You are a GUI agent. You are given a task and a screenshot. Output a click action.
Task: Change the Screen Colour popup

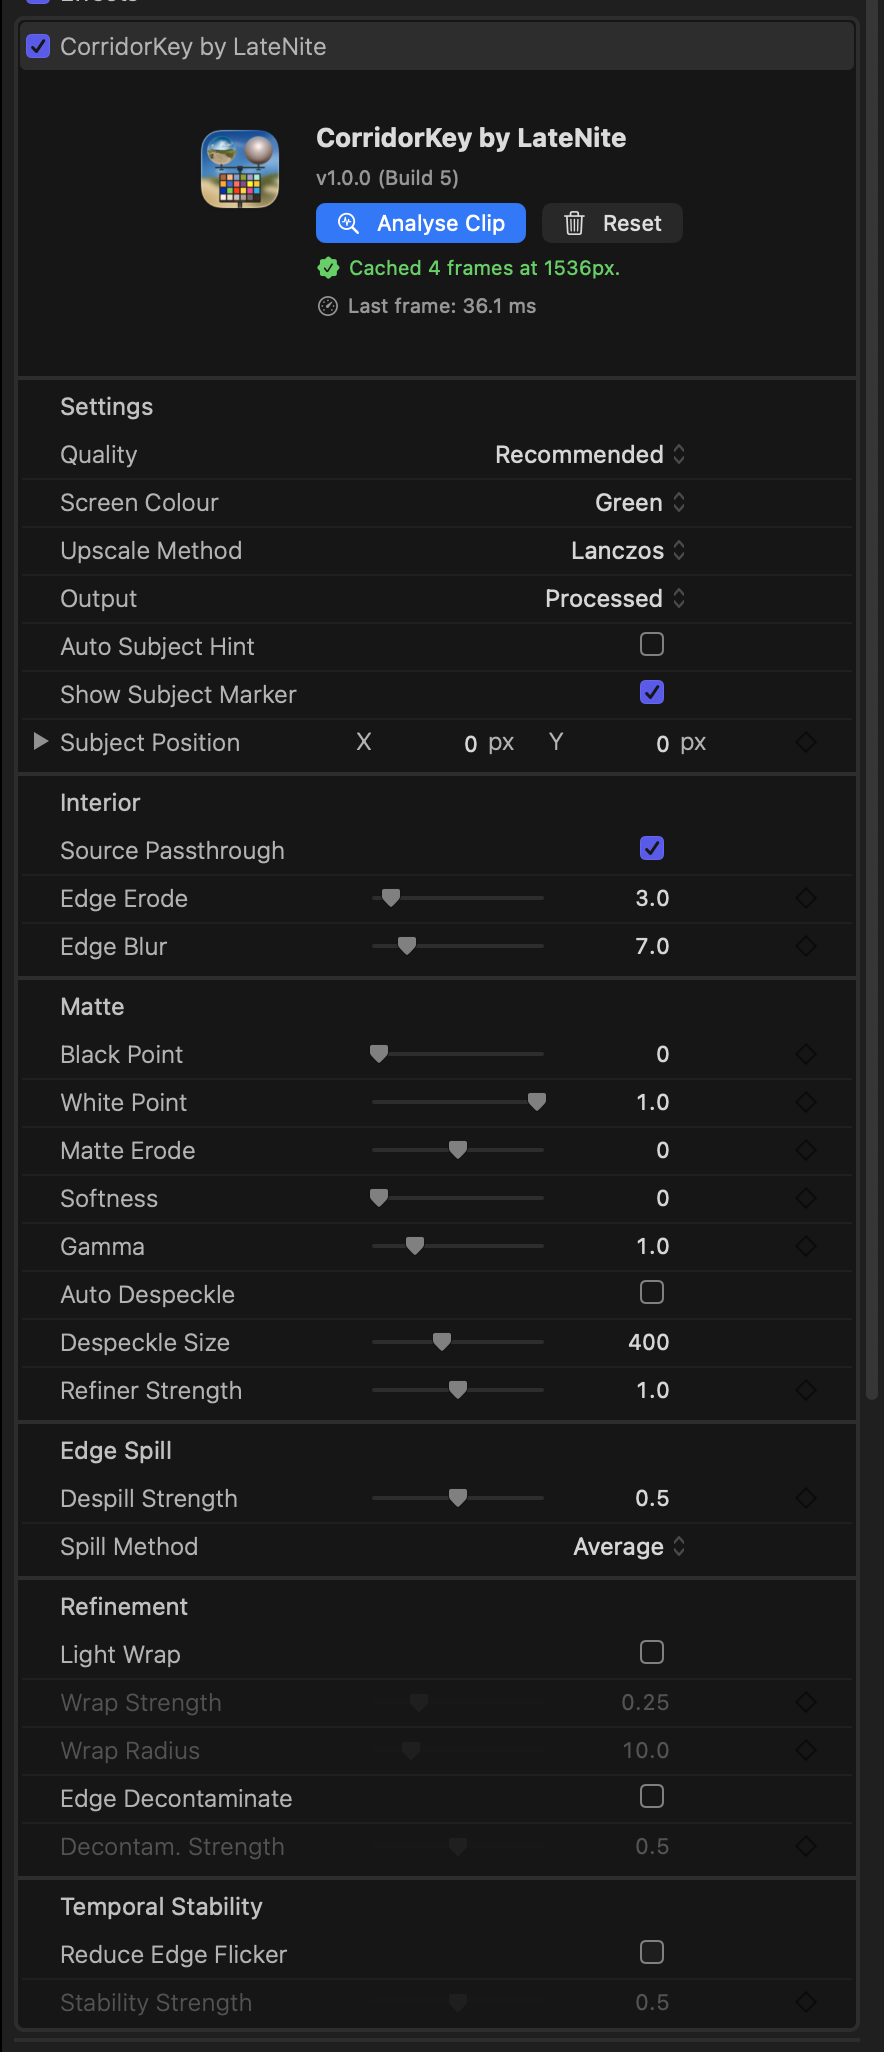click(x=640, y=503)
